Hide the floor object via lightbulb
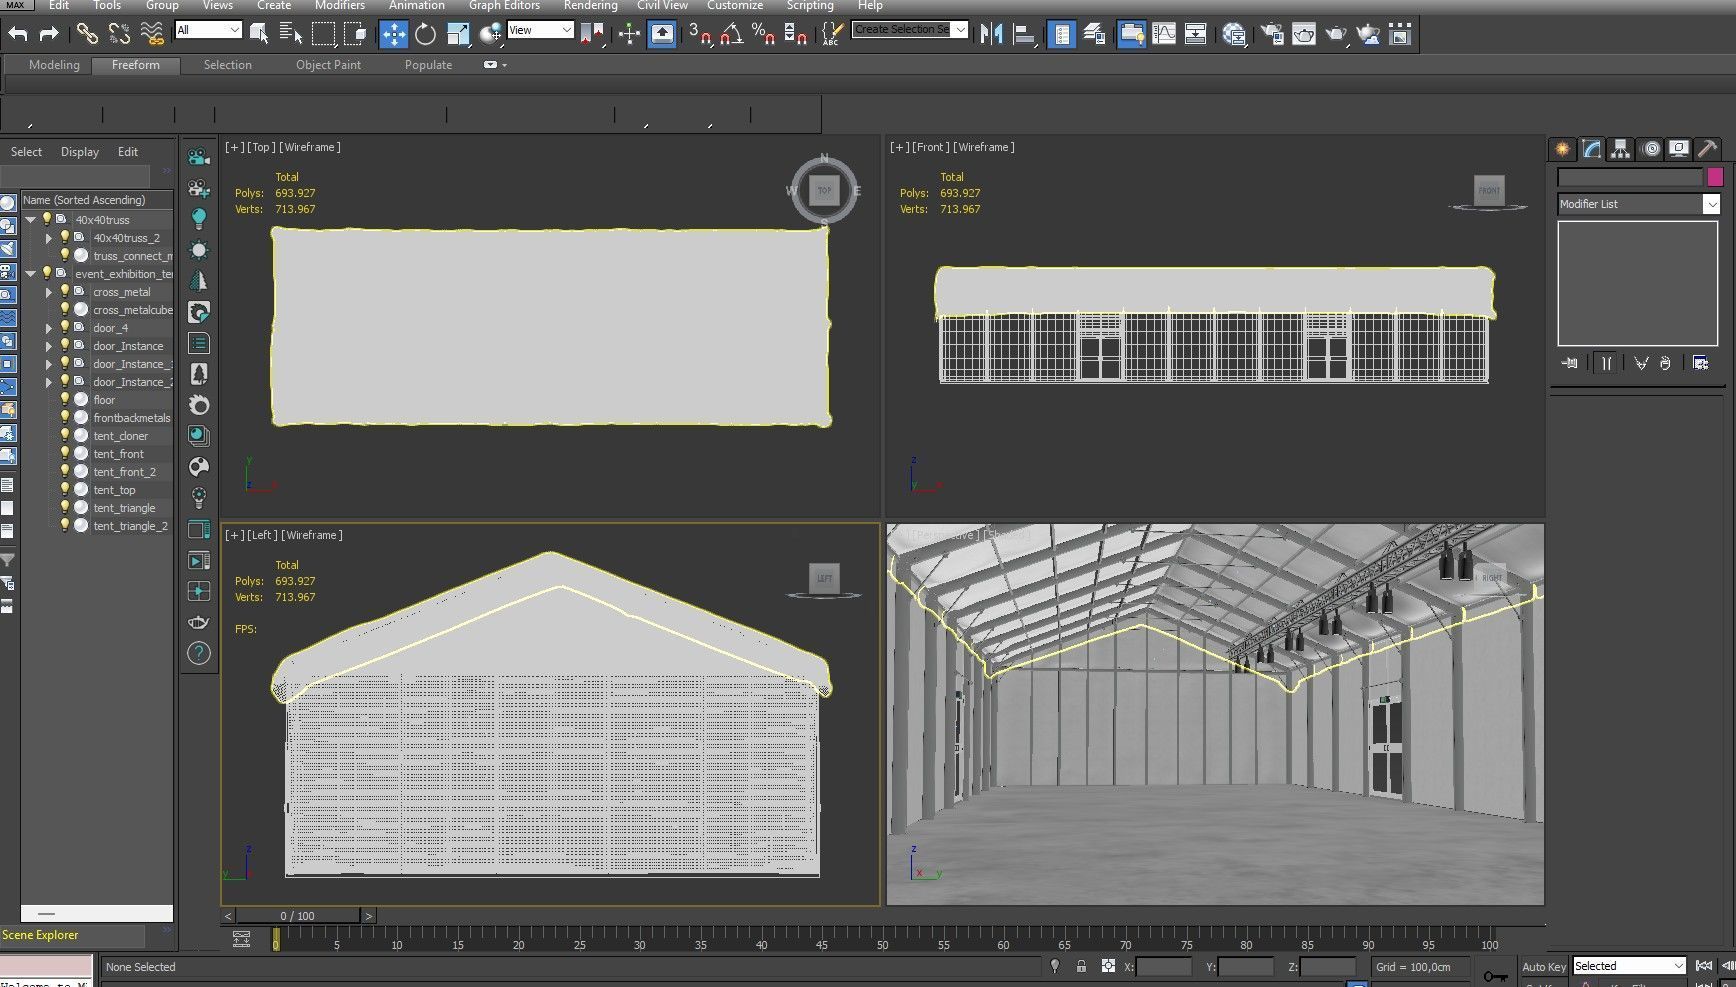This screenshot has width=1736, height=987. click(65, 400)
